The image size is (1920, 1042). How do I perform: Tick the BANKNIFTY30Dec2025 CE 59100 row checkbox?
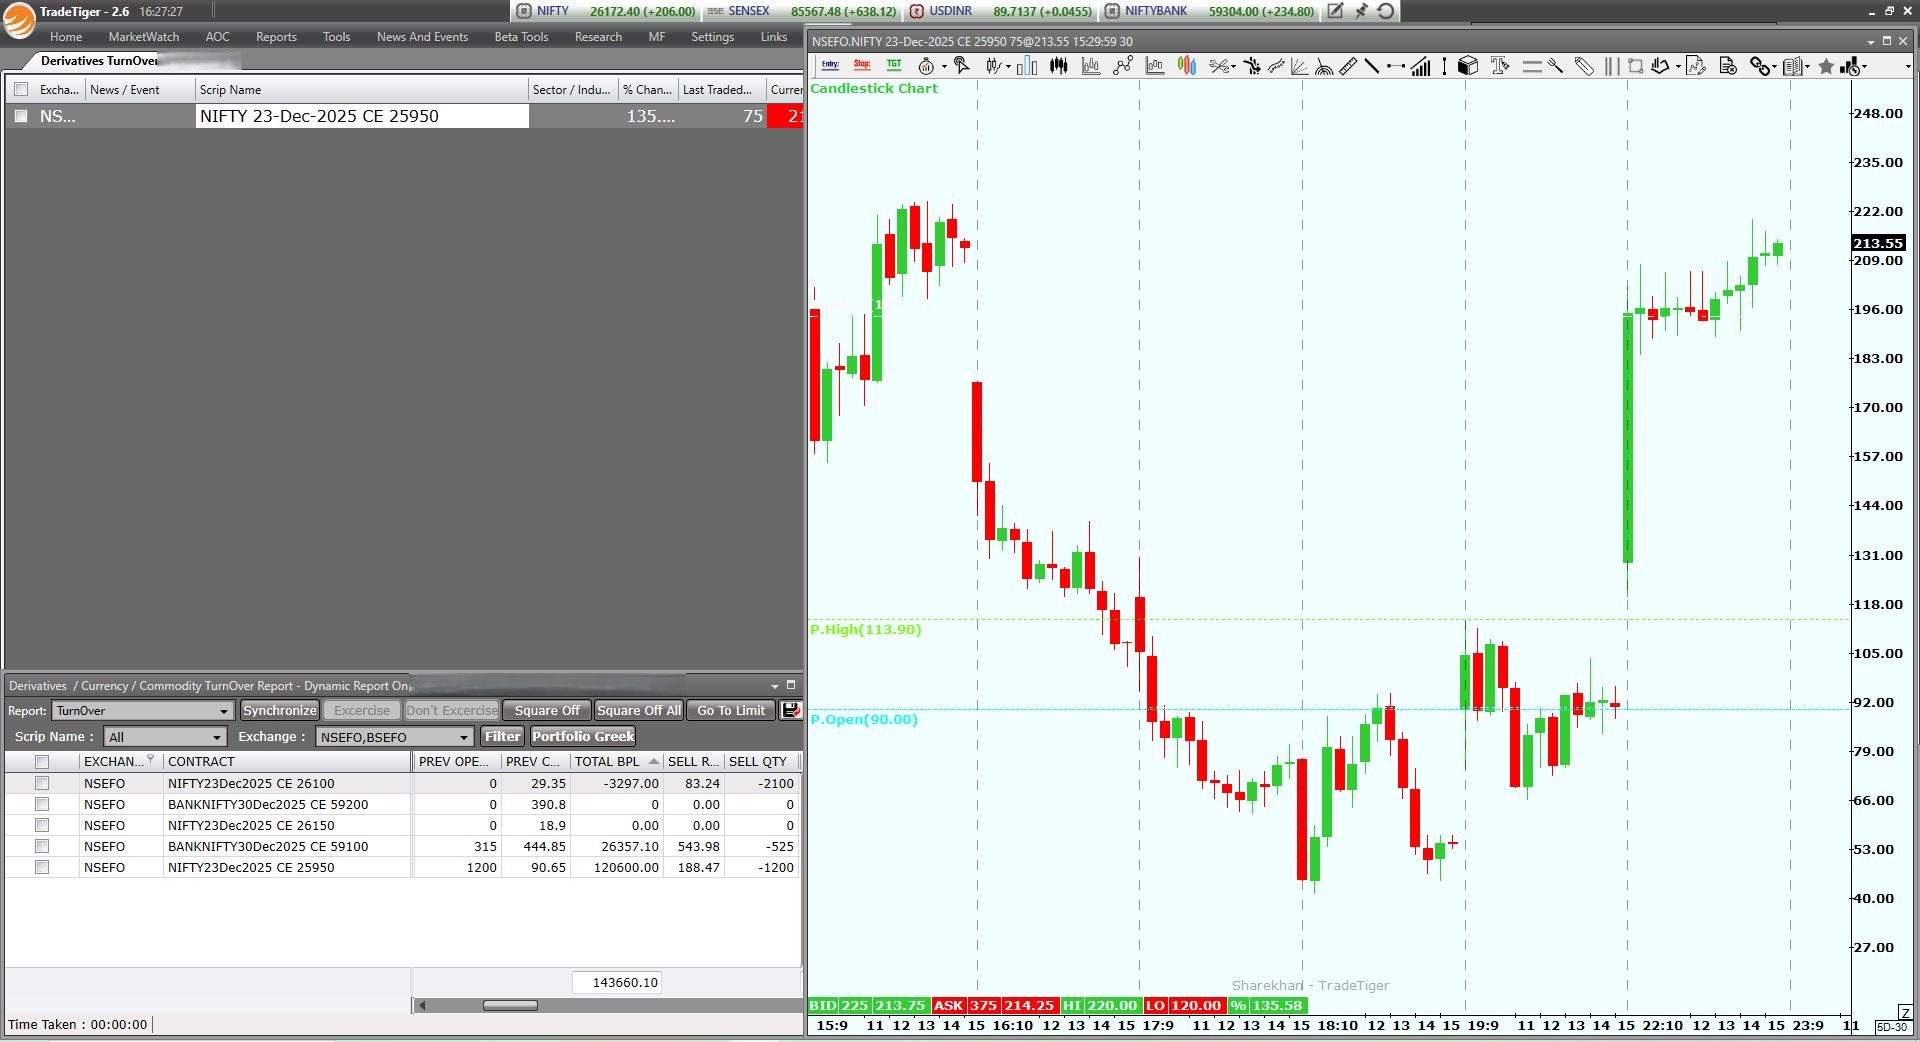coord(42,847)
